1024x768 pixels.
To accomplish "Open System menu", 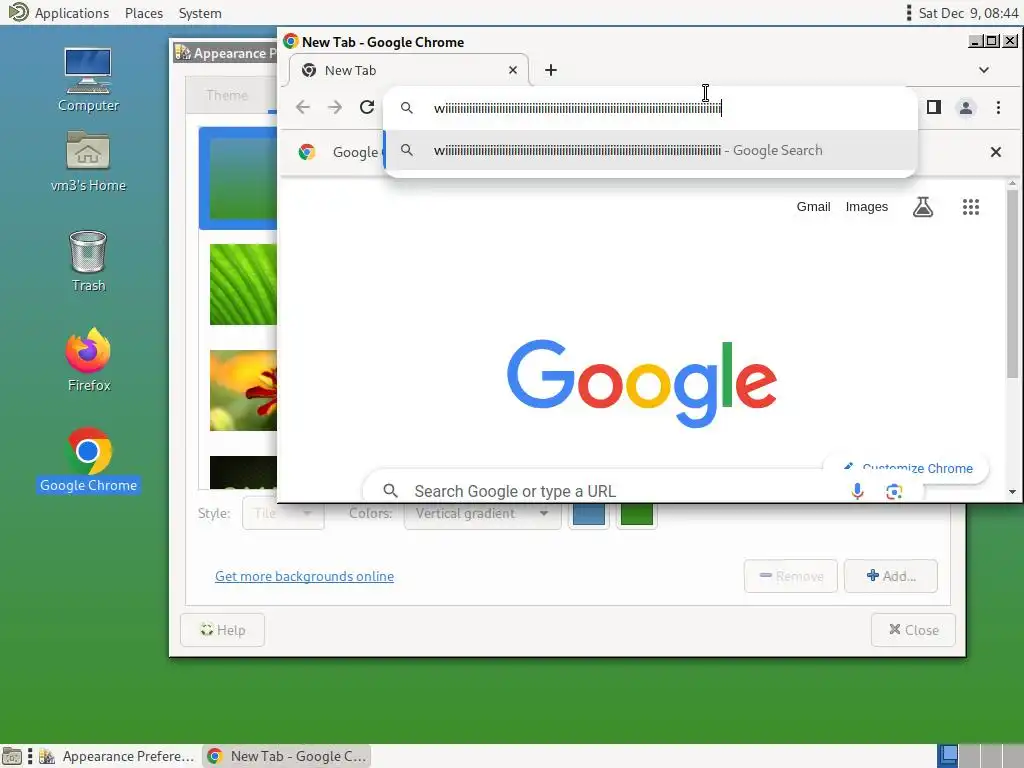I will pyautogui.click(x=200, y=13).
